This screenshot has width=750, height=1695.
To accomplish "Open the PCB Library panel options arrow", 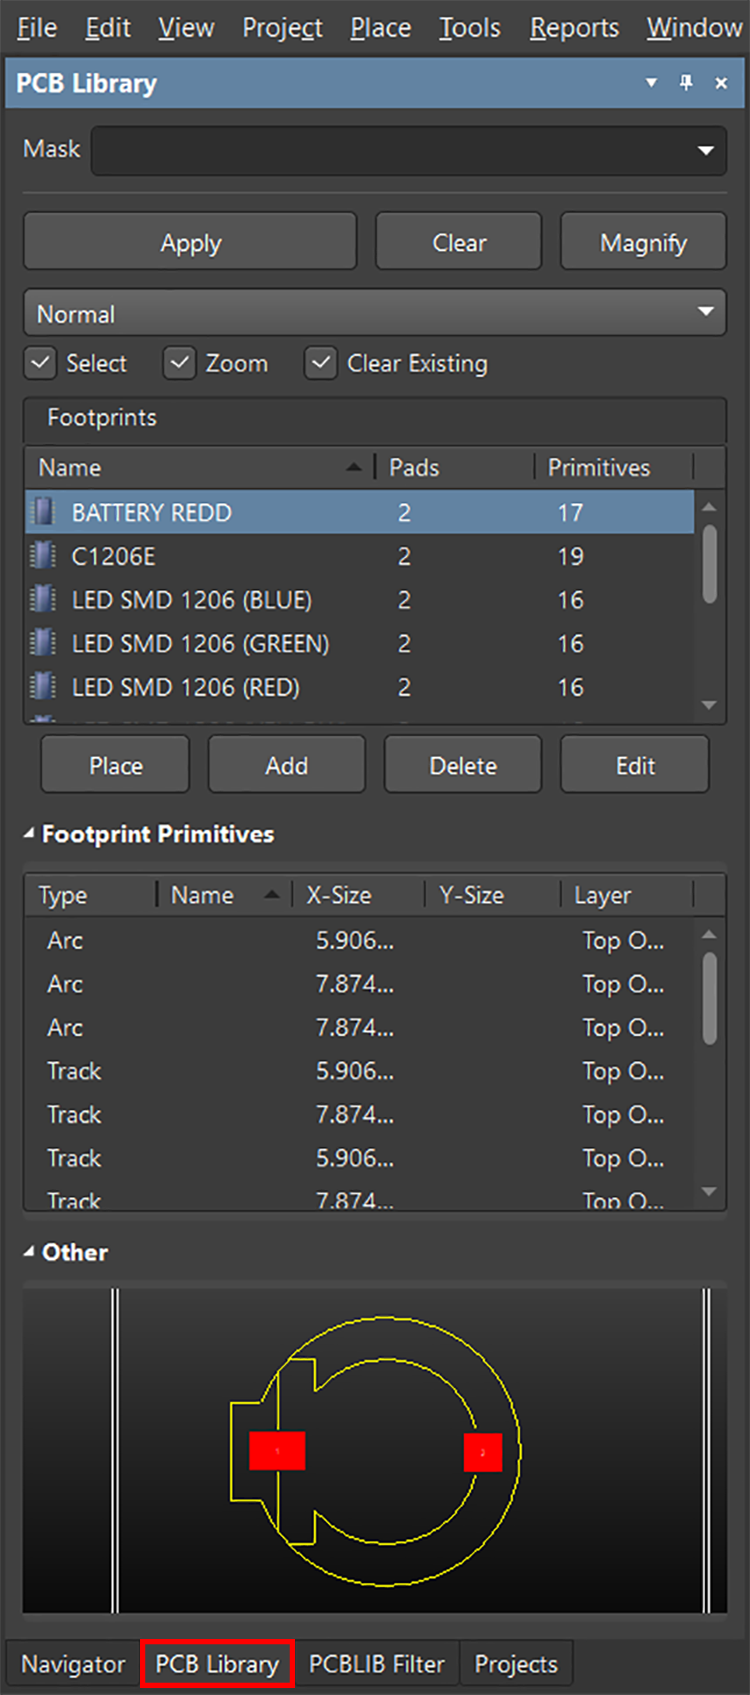I will pyautogui.click(x=651, y=83).
